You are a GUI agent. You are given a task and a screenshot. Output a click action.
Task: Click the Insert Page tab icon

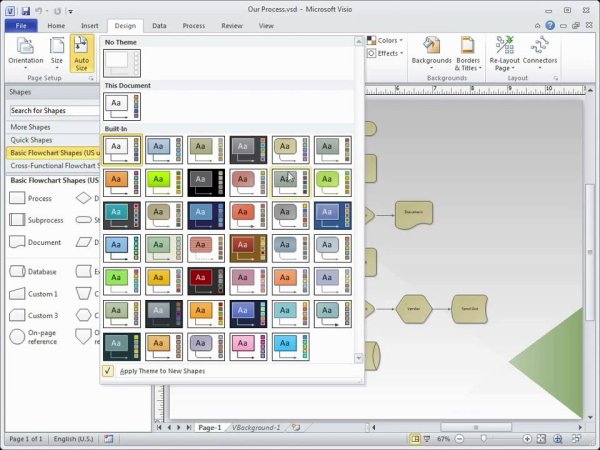[296, 427]
